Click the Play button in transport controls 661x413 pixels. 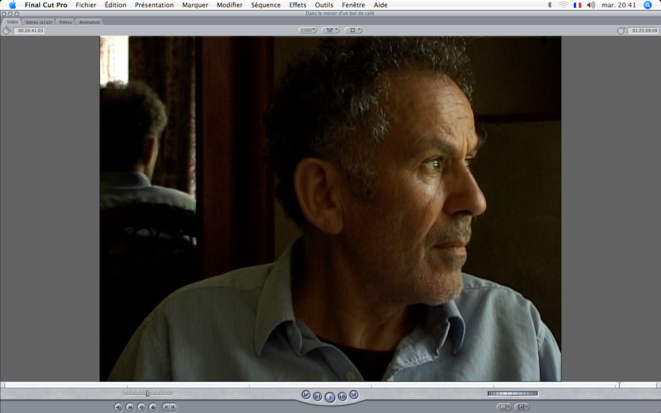(330, 397)
